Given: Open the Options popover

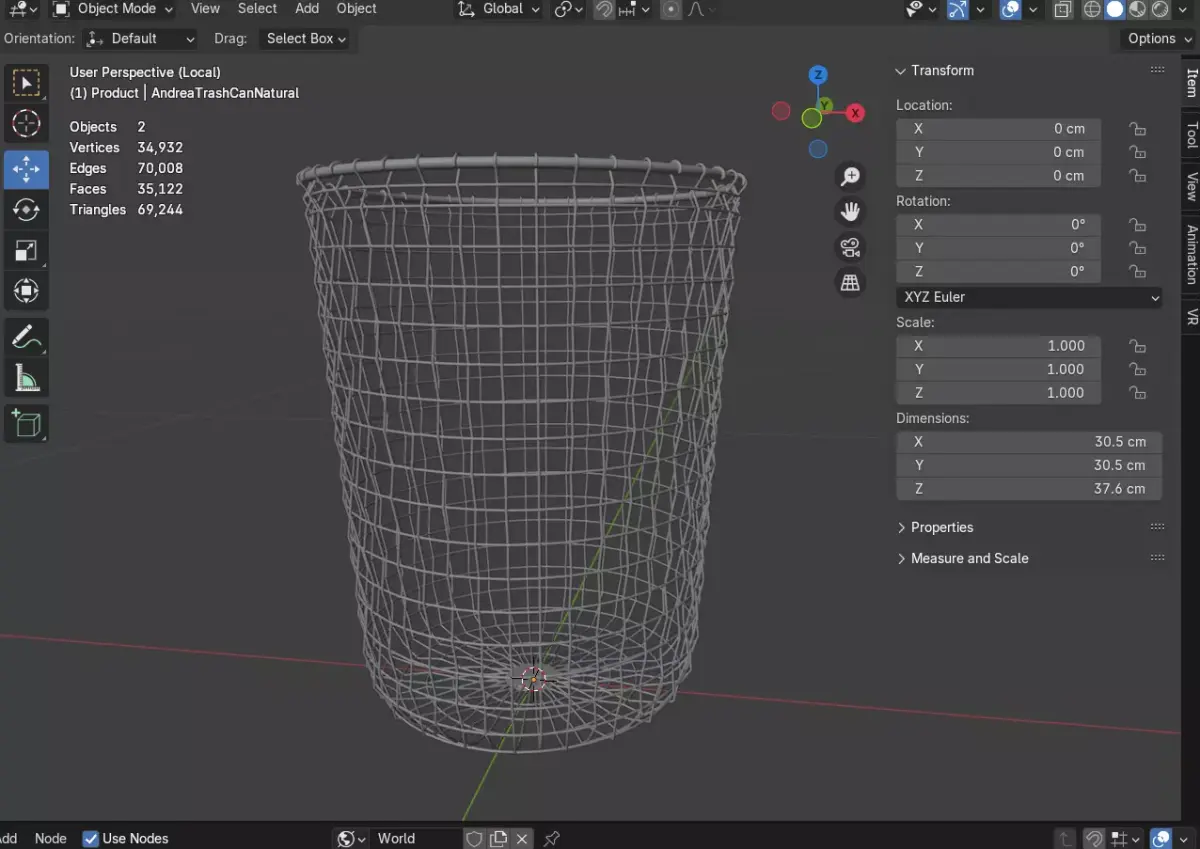Looking at the screenshot, I should 1158,38.
